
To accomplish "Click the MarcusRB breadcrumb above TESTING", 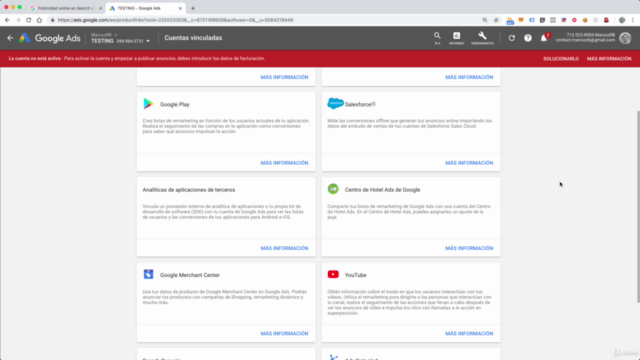I will [x=101, y=35].
